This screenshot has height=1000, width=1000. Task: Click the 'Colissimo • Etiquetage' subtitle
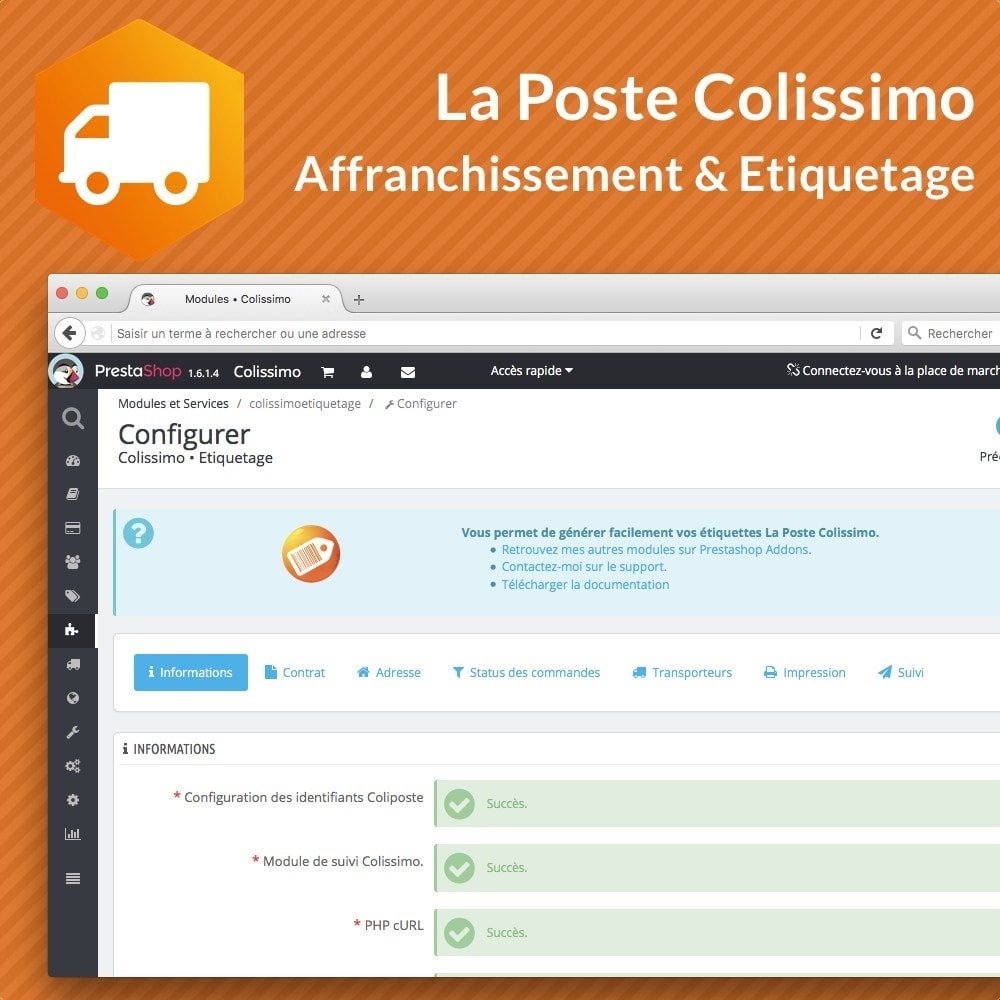(x=195, y=458)
